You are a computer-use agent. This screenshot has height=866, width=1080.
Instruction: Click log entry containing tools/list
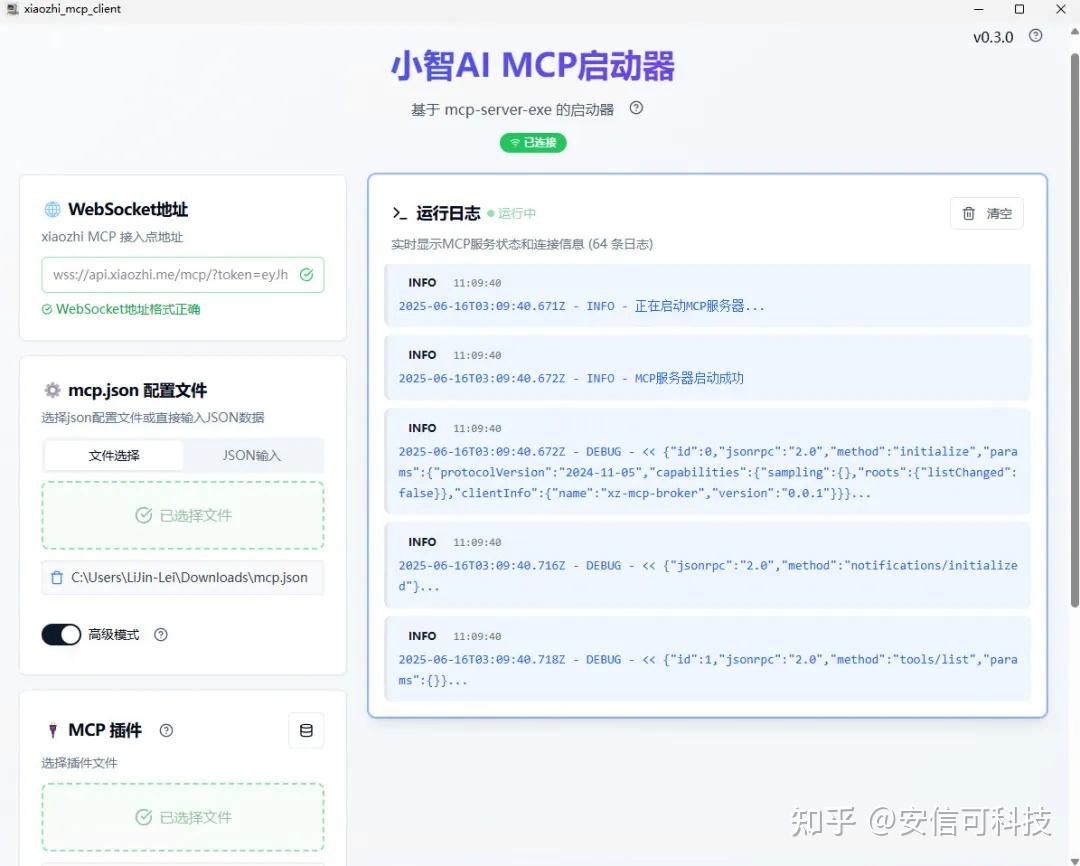[707, 659]
